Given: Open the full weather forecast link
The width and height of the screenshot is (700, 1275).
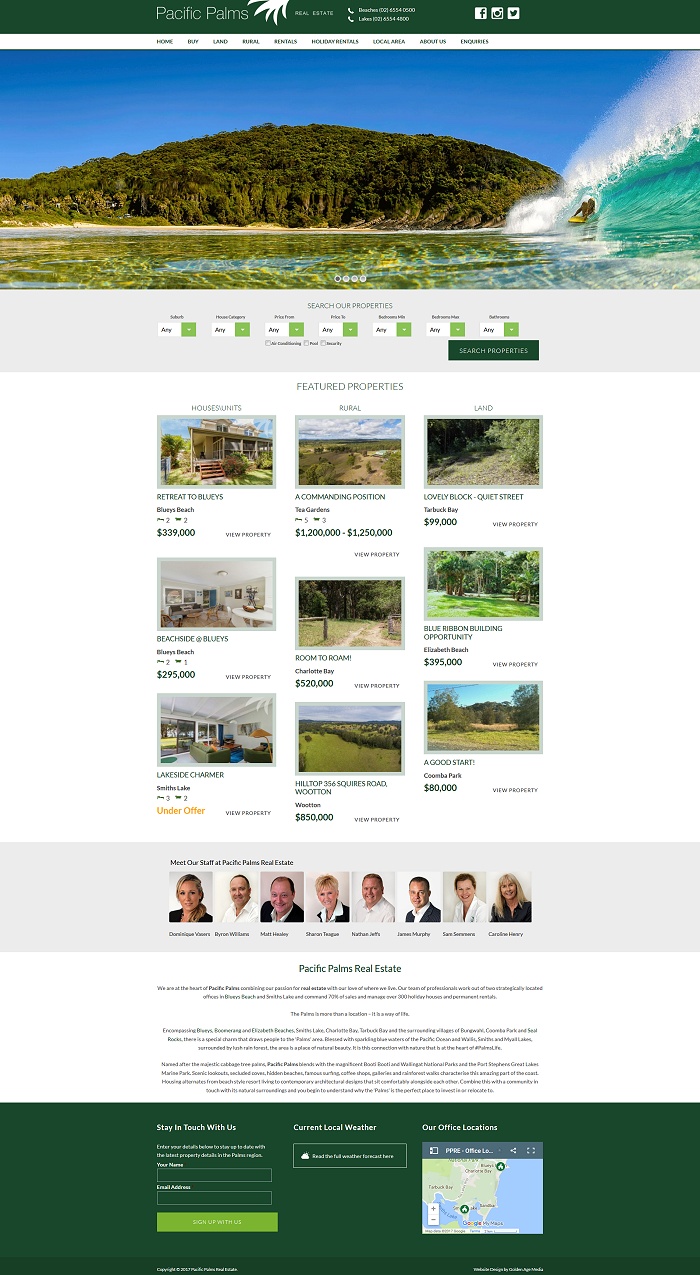Looking at the screenshot, I should [353, 1156].
